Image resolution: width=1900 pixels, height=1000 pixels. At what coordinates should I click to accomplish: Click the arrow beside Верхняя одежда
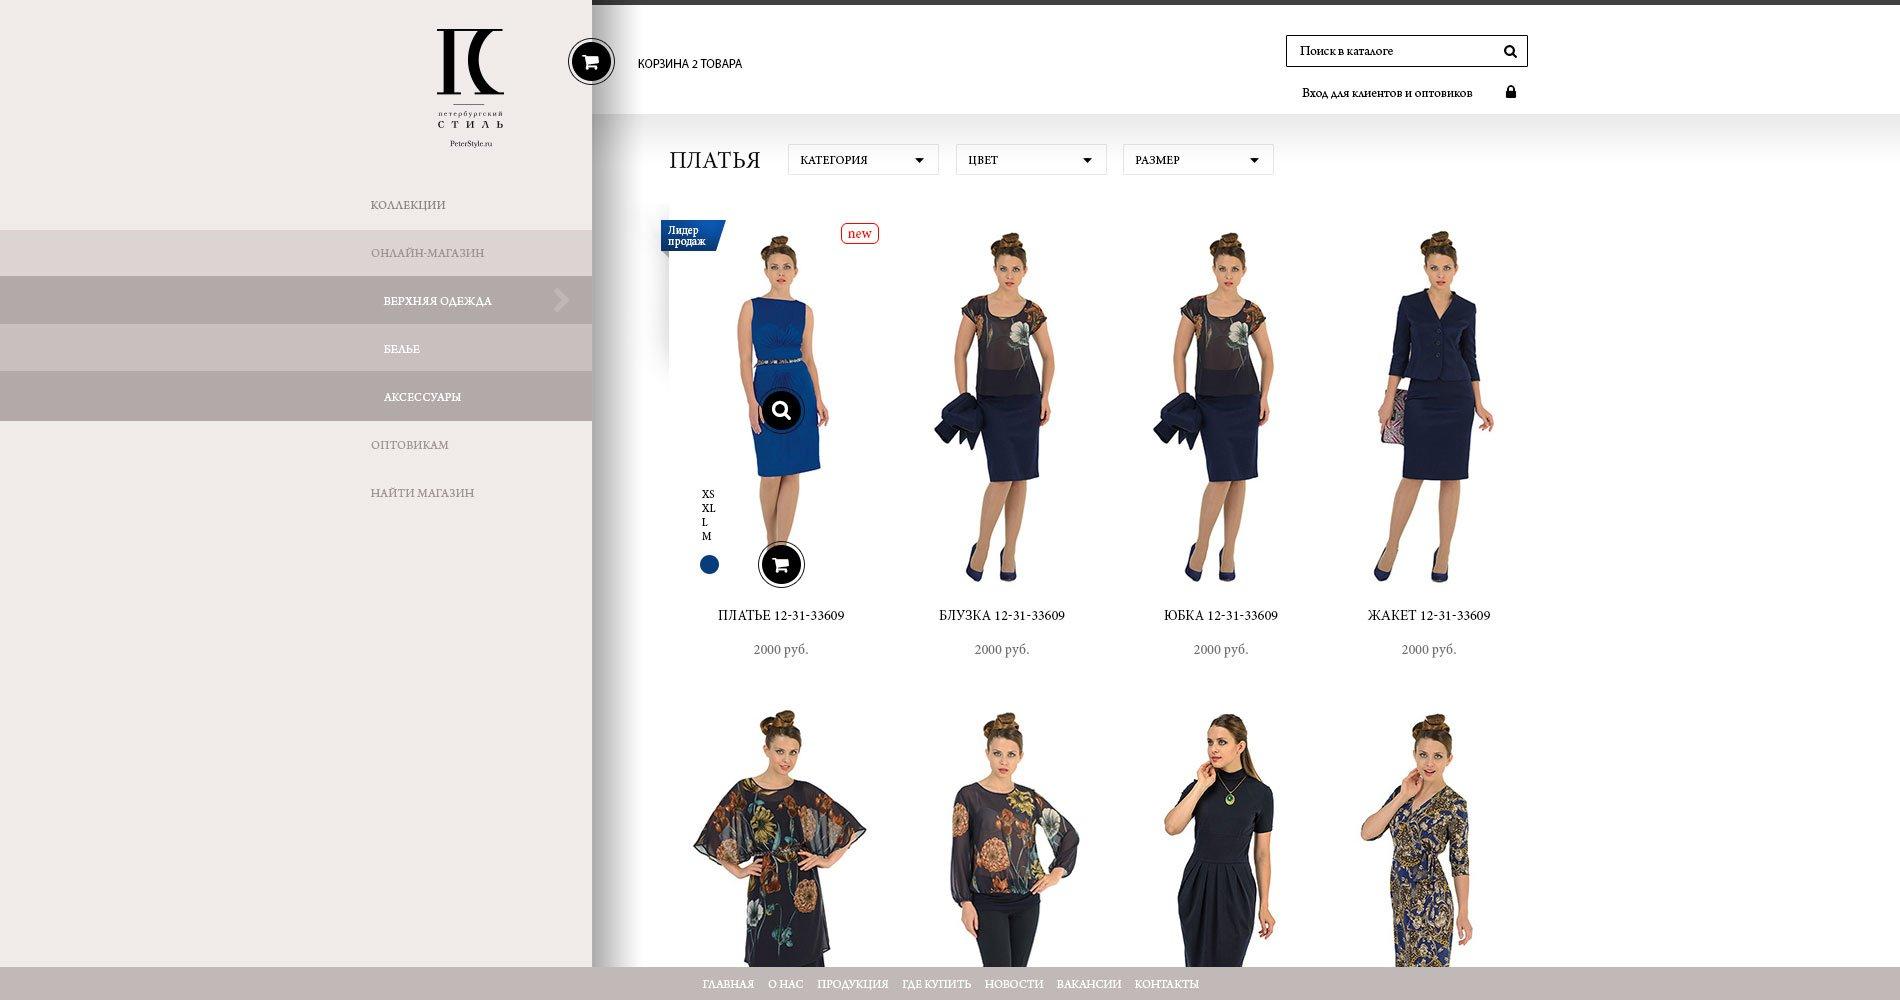click(x=562, y=300)
